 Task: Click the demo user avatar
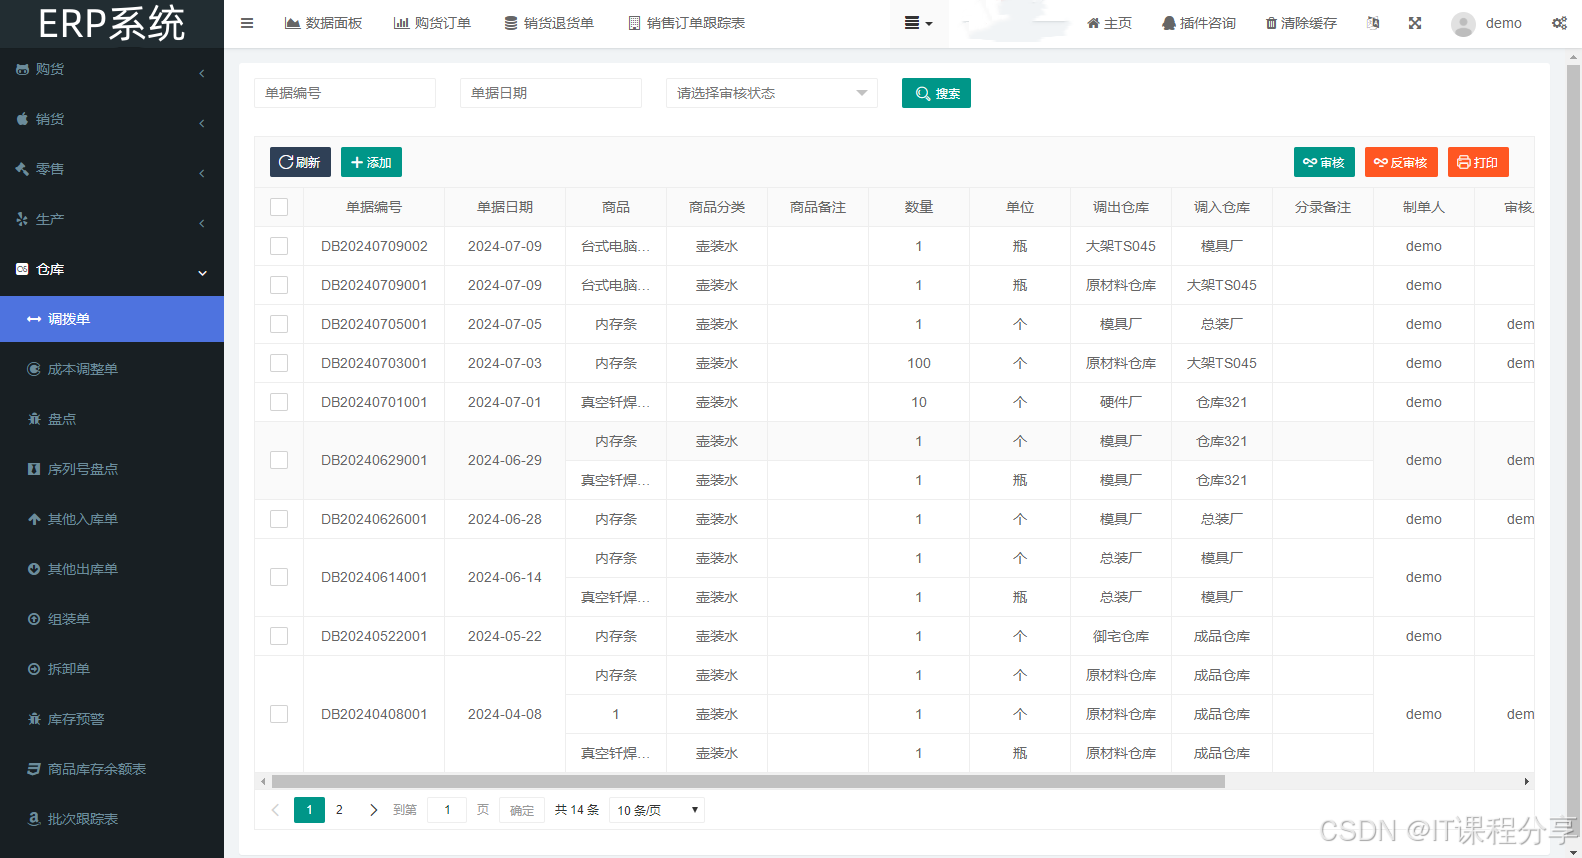coord(1463,24)
